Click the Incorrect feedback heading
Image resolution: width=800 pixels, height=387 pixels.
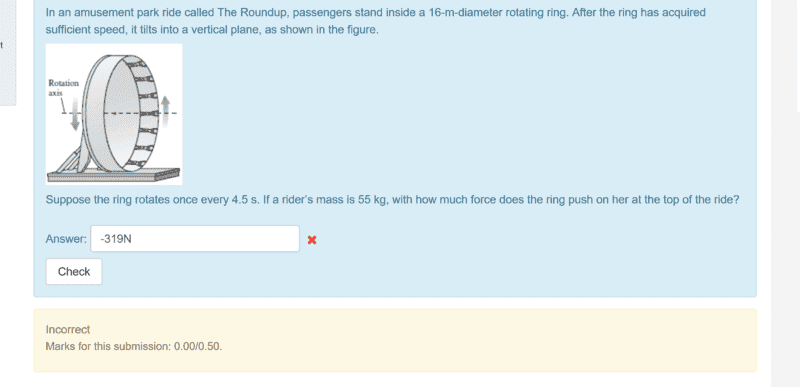coord(67,329)
